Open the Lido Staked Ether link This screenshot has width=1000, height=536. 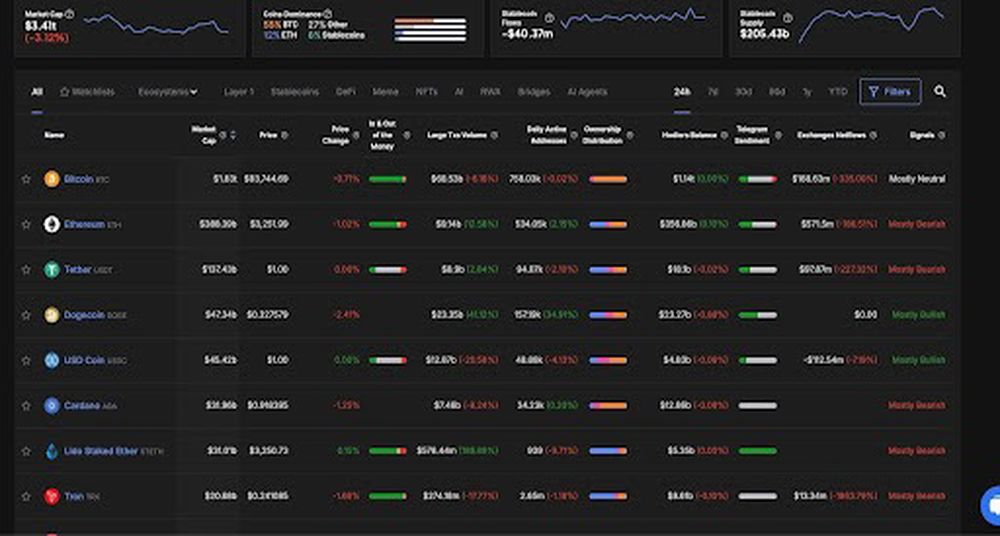[x=101, y=451]
